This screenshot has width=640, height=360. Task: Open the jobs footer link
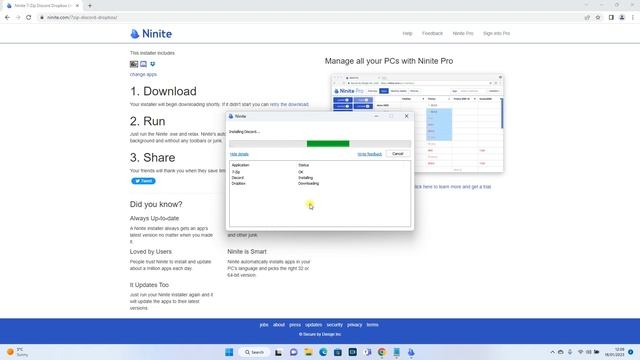264,325
